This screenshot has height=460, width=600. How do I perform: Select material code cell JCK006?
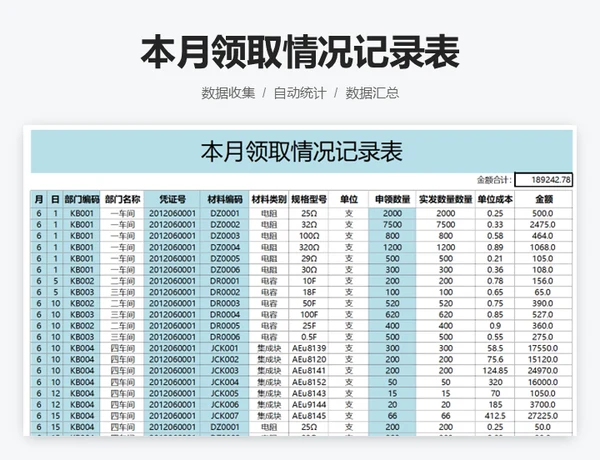(225, 405)
